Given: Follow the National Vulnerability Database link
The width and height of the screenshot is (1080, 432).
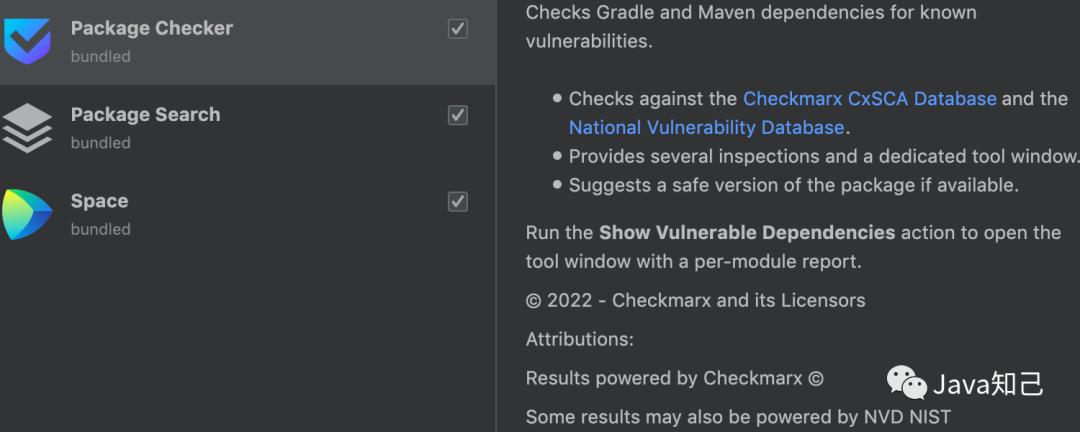Looking at the screenshot, I should [x=706, y=127].
